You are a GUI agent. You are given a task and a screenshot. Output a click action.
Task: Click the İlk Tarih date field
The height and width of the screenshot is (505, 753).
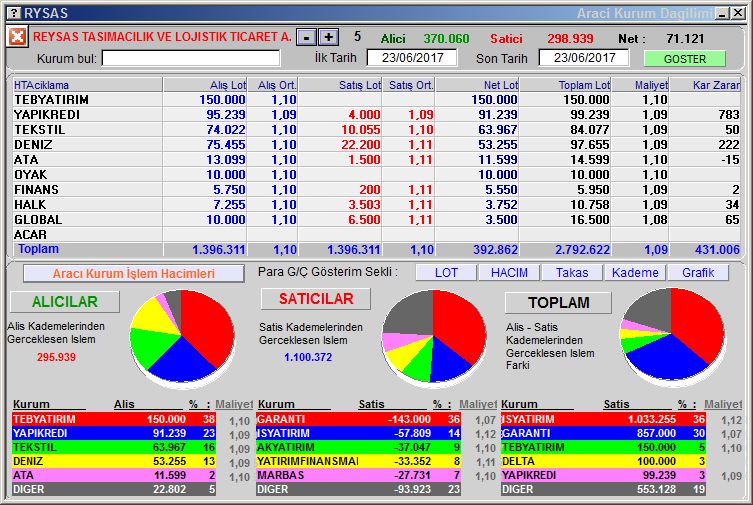click(412, 58)
